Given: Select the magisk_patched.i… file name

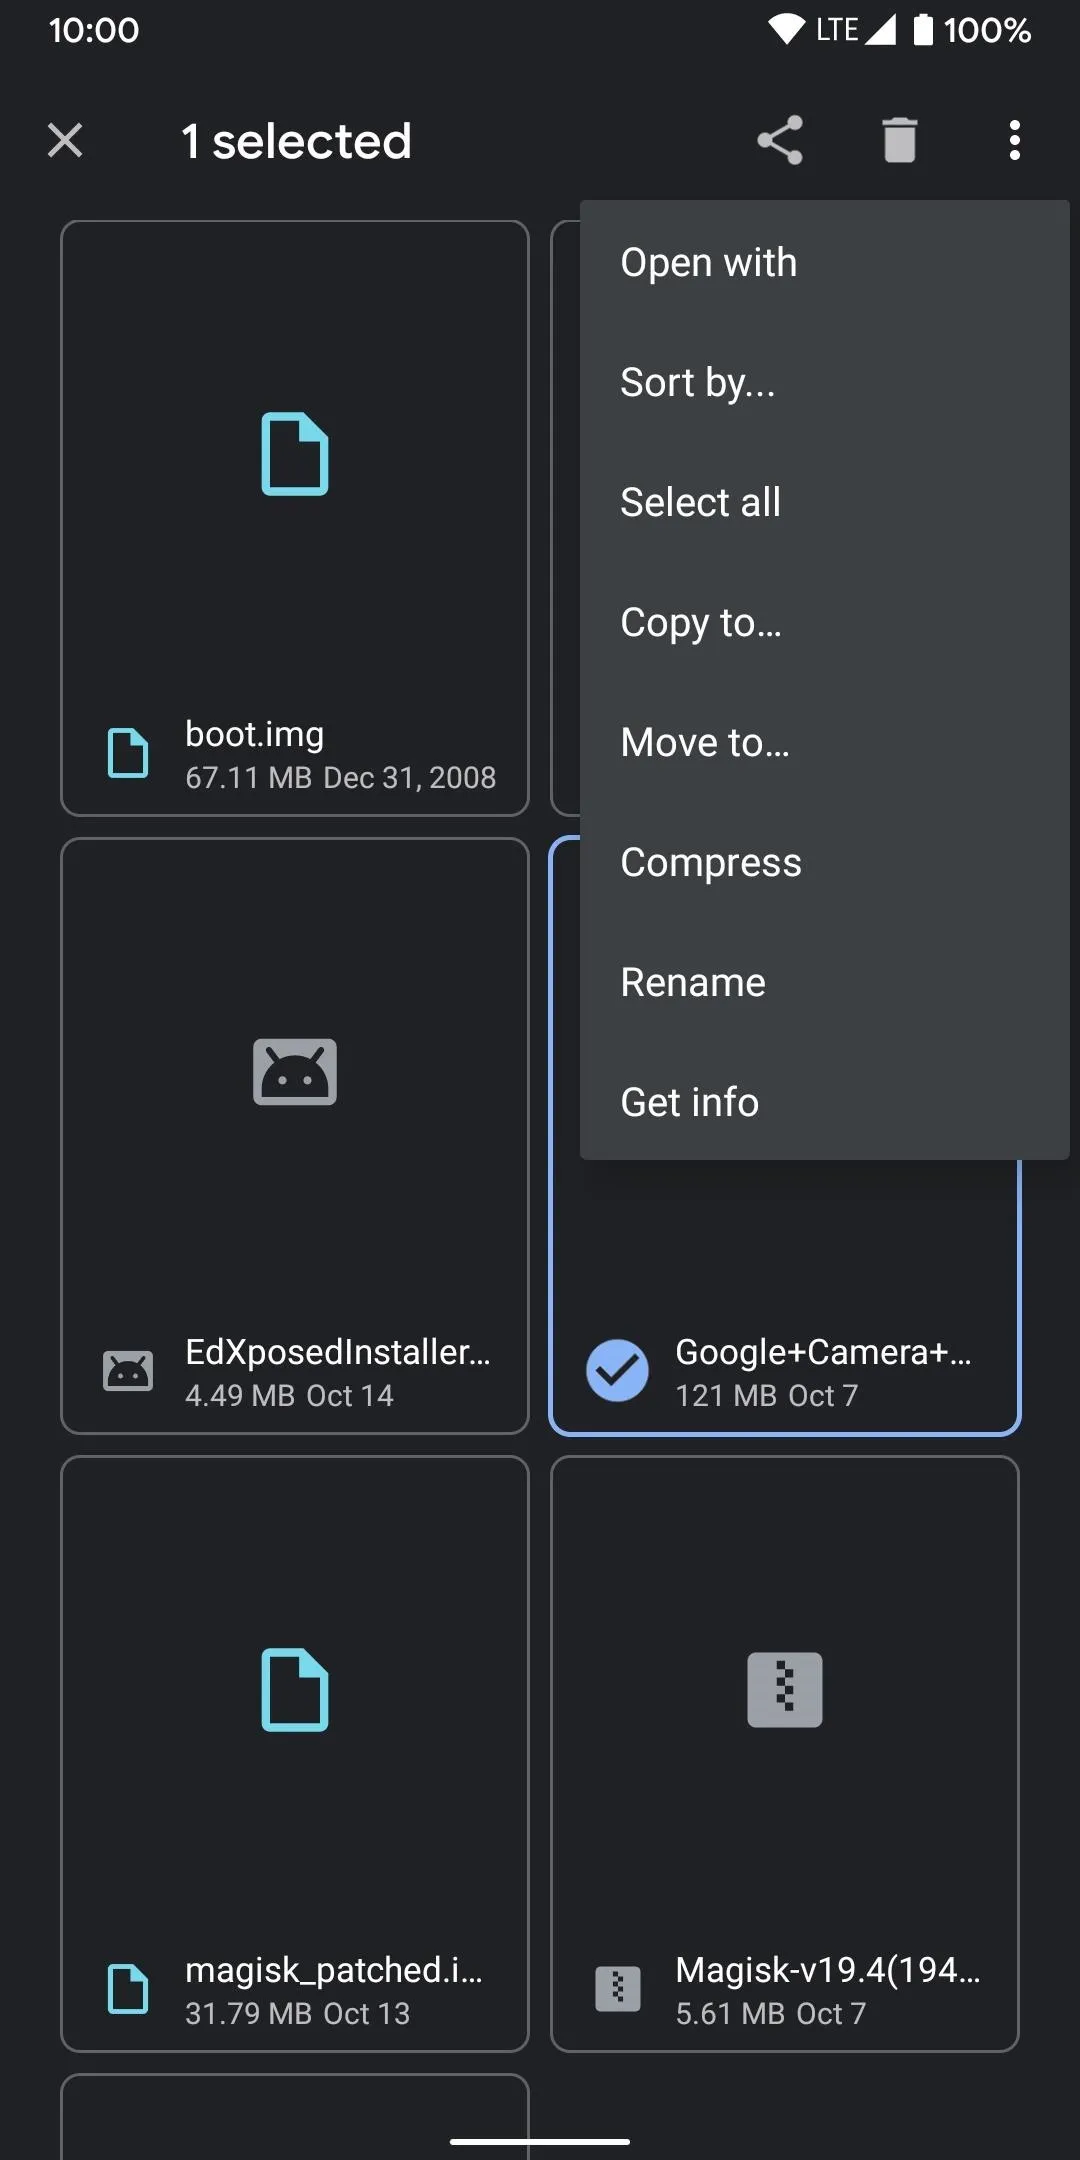Looking at the screenshot, I should point(334,1970).
